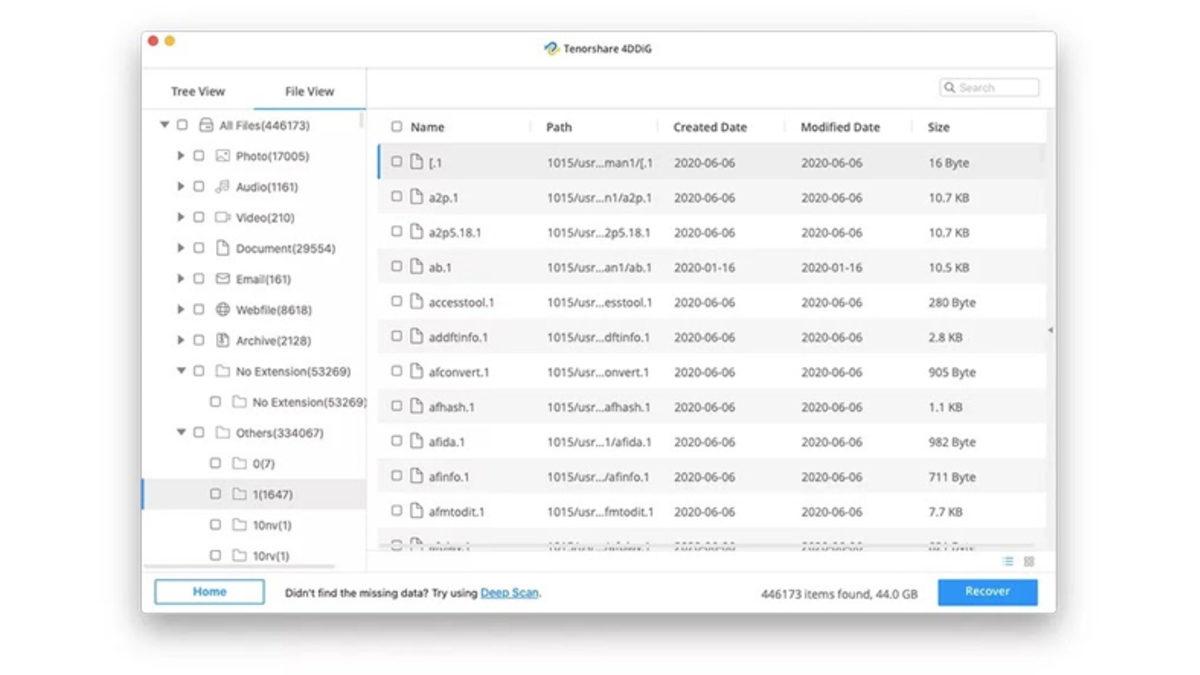
Task: Click the Webfile globe icon
Action: coord(222,310)
